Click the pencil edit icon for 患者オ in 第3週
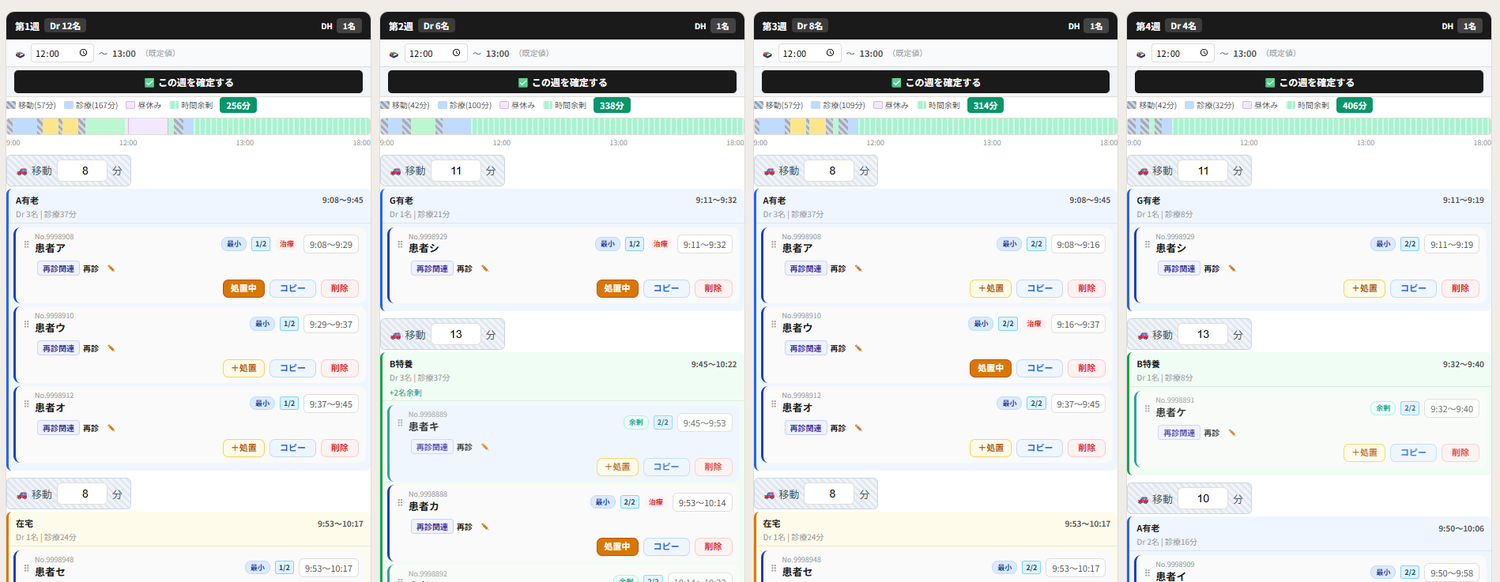Viewport: 1500px width, 582px height. pos(859,428)
